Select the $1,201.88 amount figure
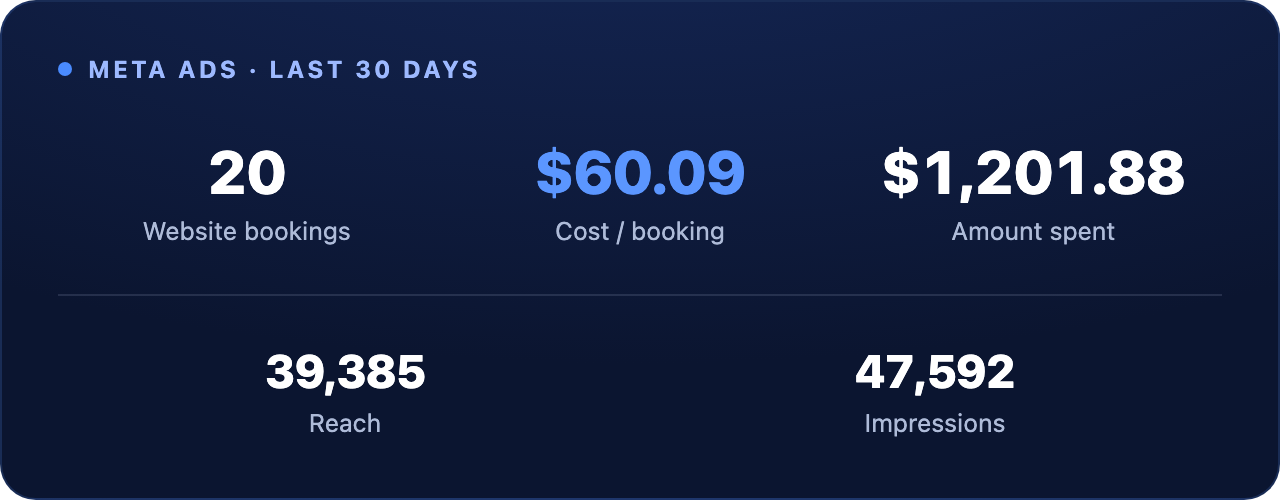This screenshot has width=1280, height=500. coord(1033,174)
